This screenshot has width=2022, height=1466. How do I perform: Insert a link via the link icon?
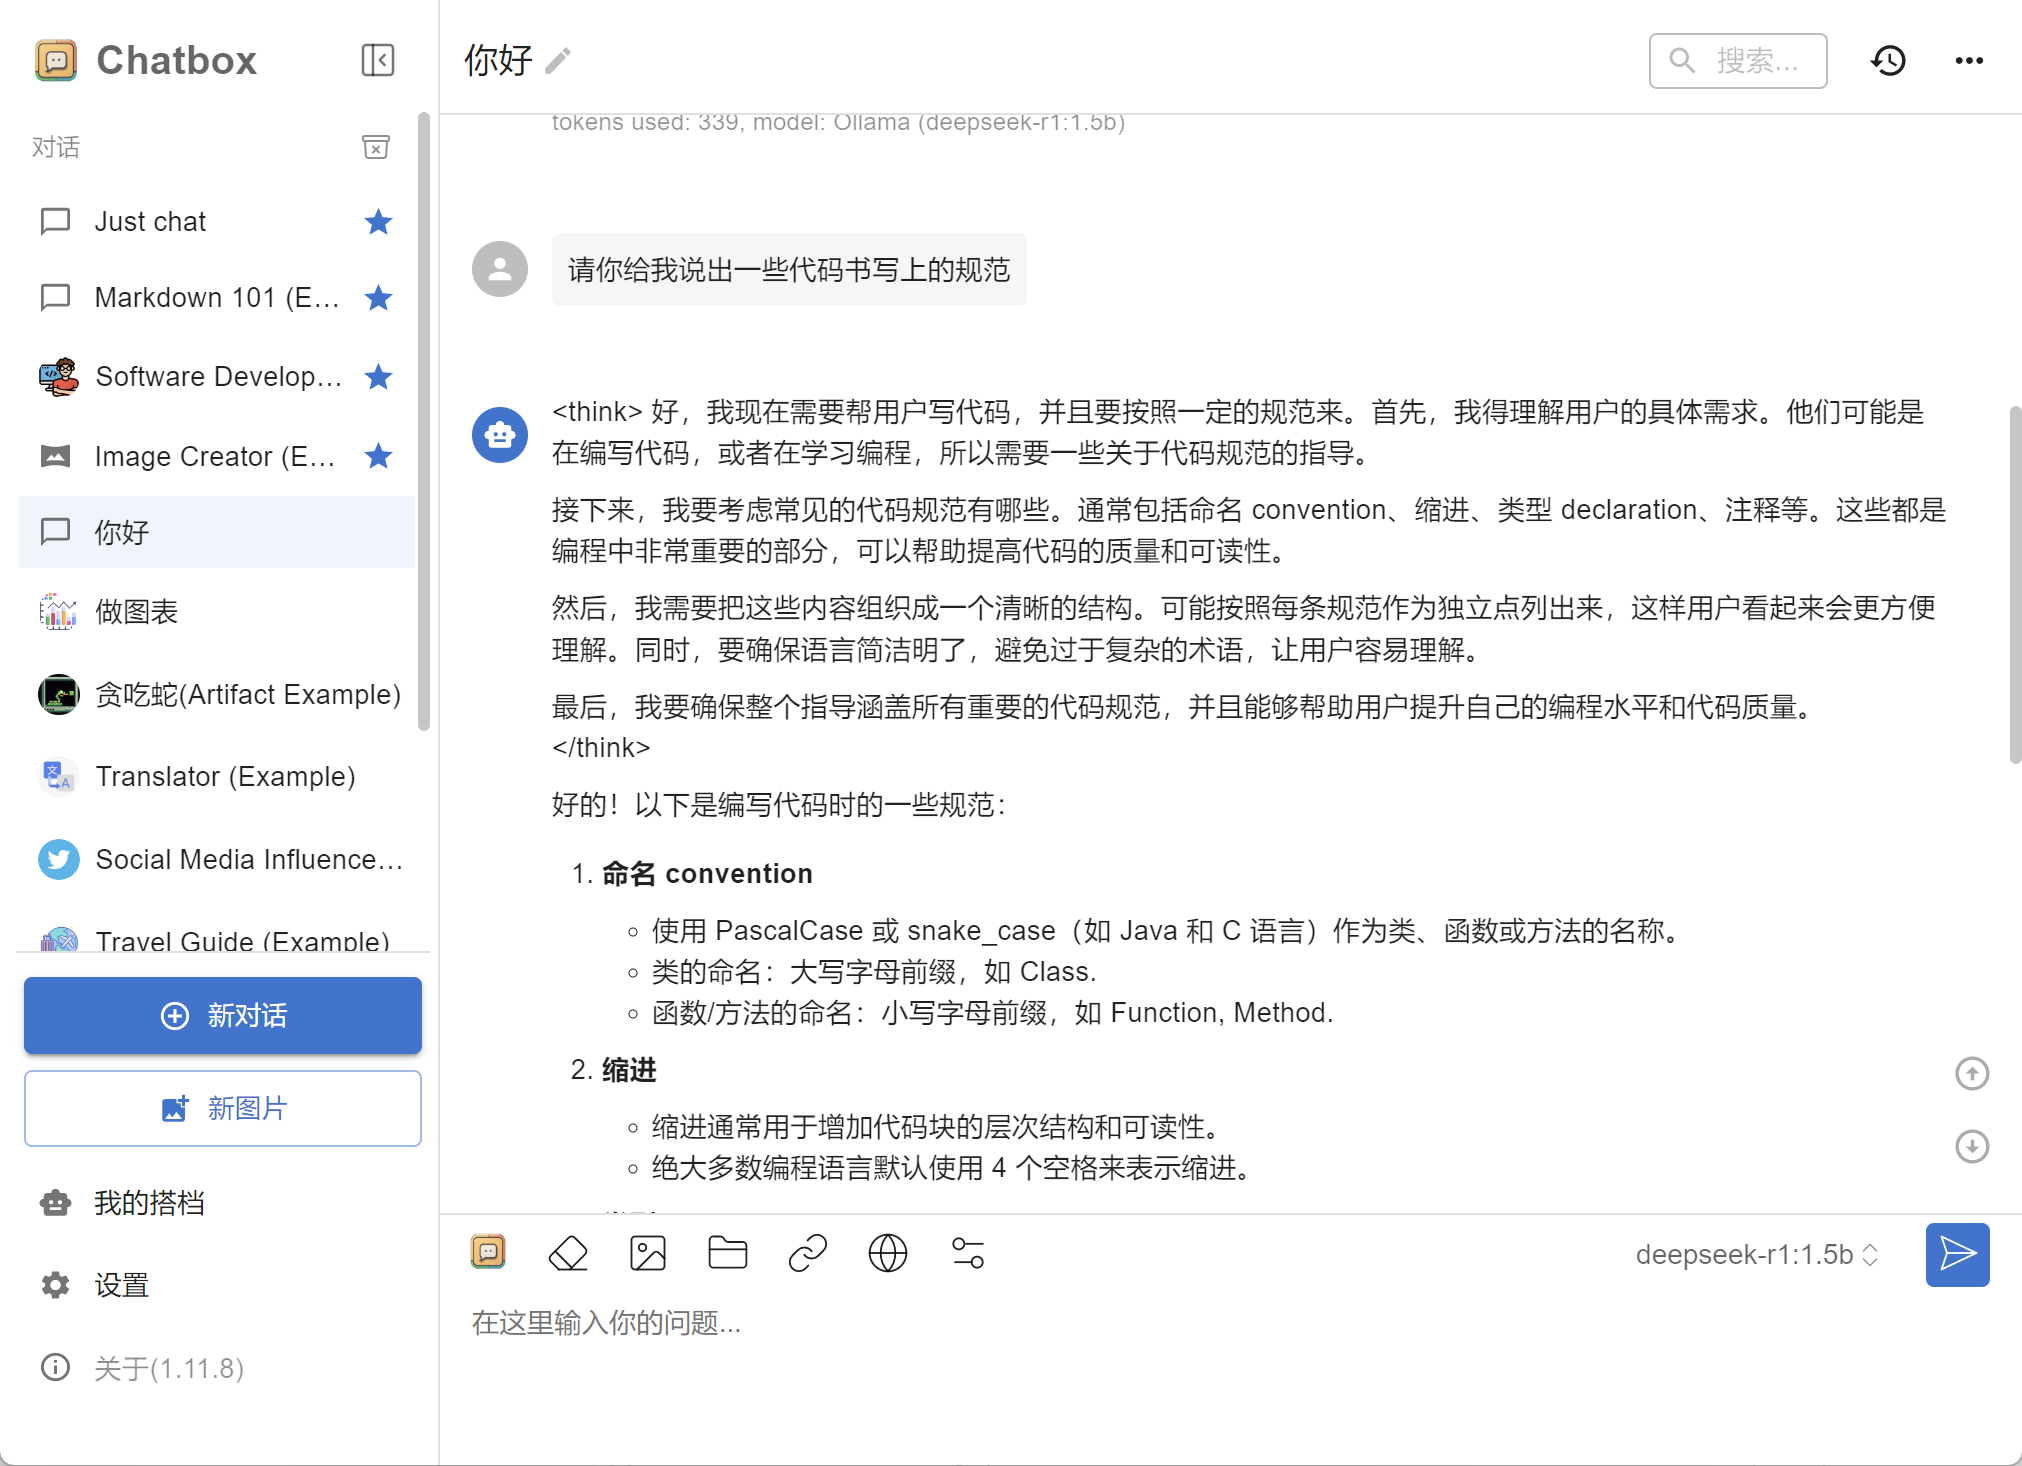coord(808,1254)
